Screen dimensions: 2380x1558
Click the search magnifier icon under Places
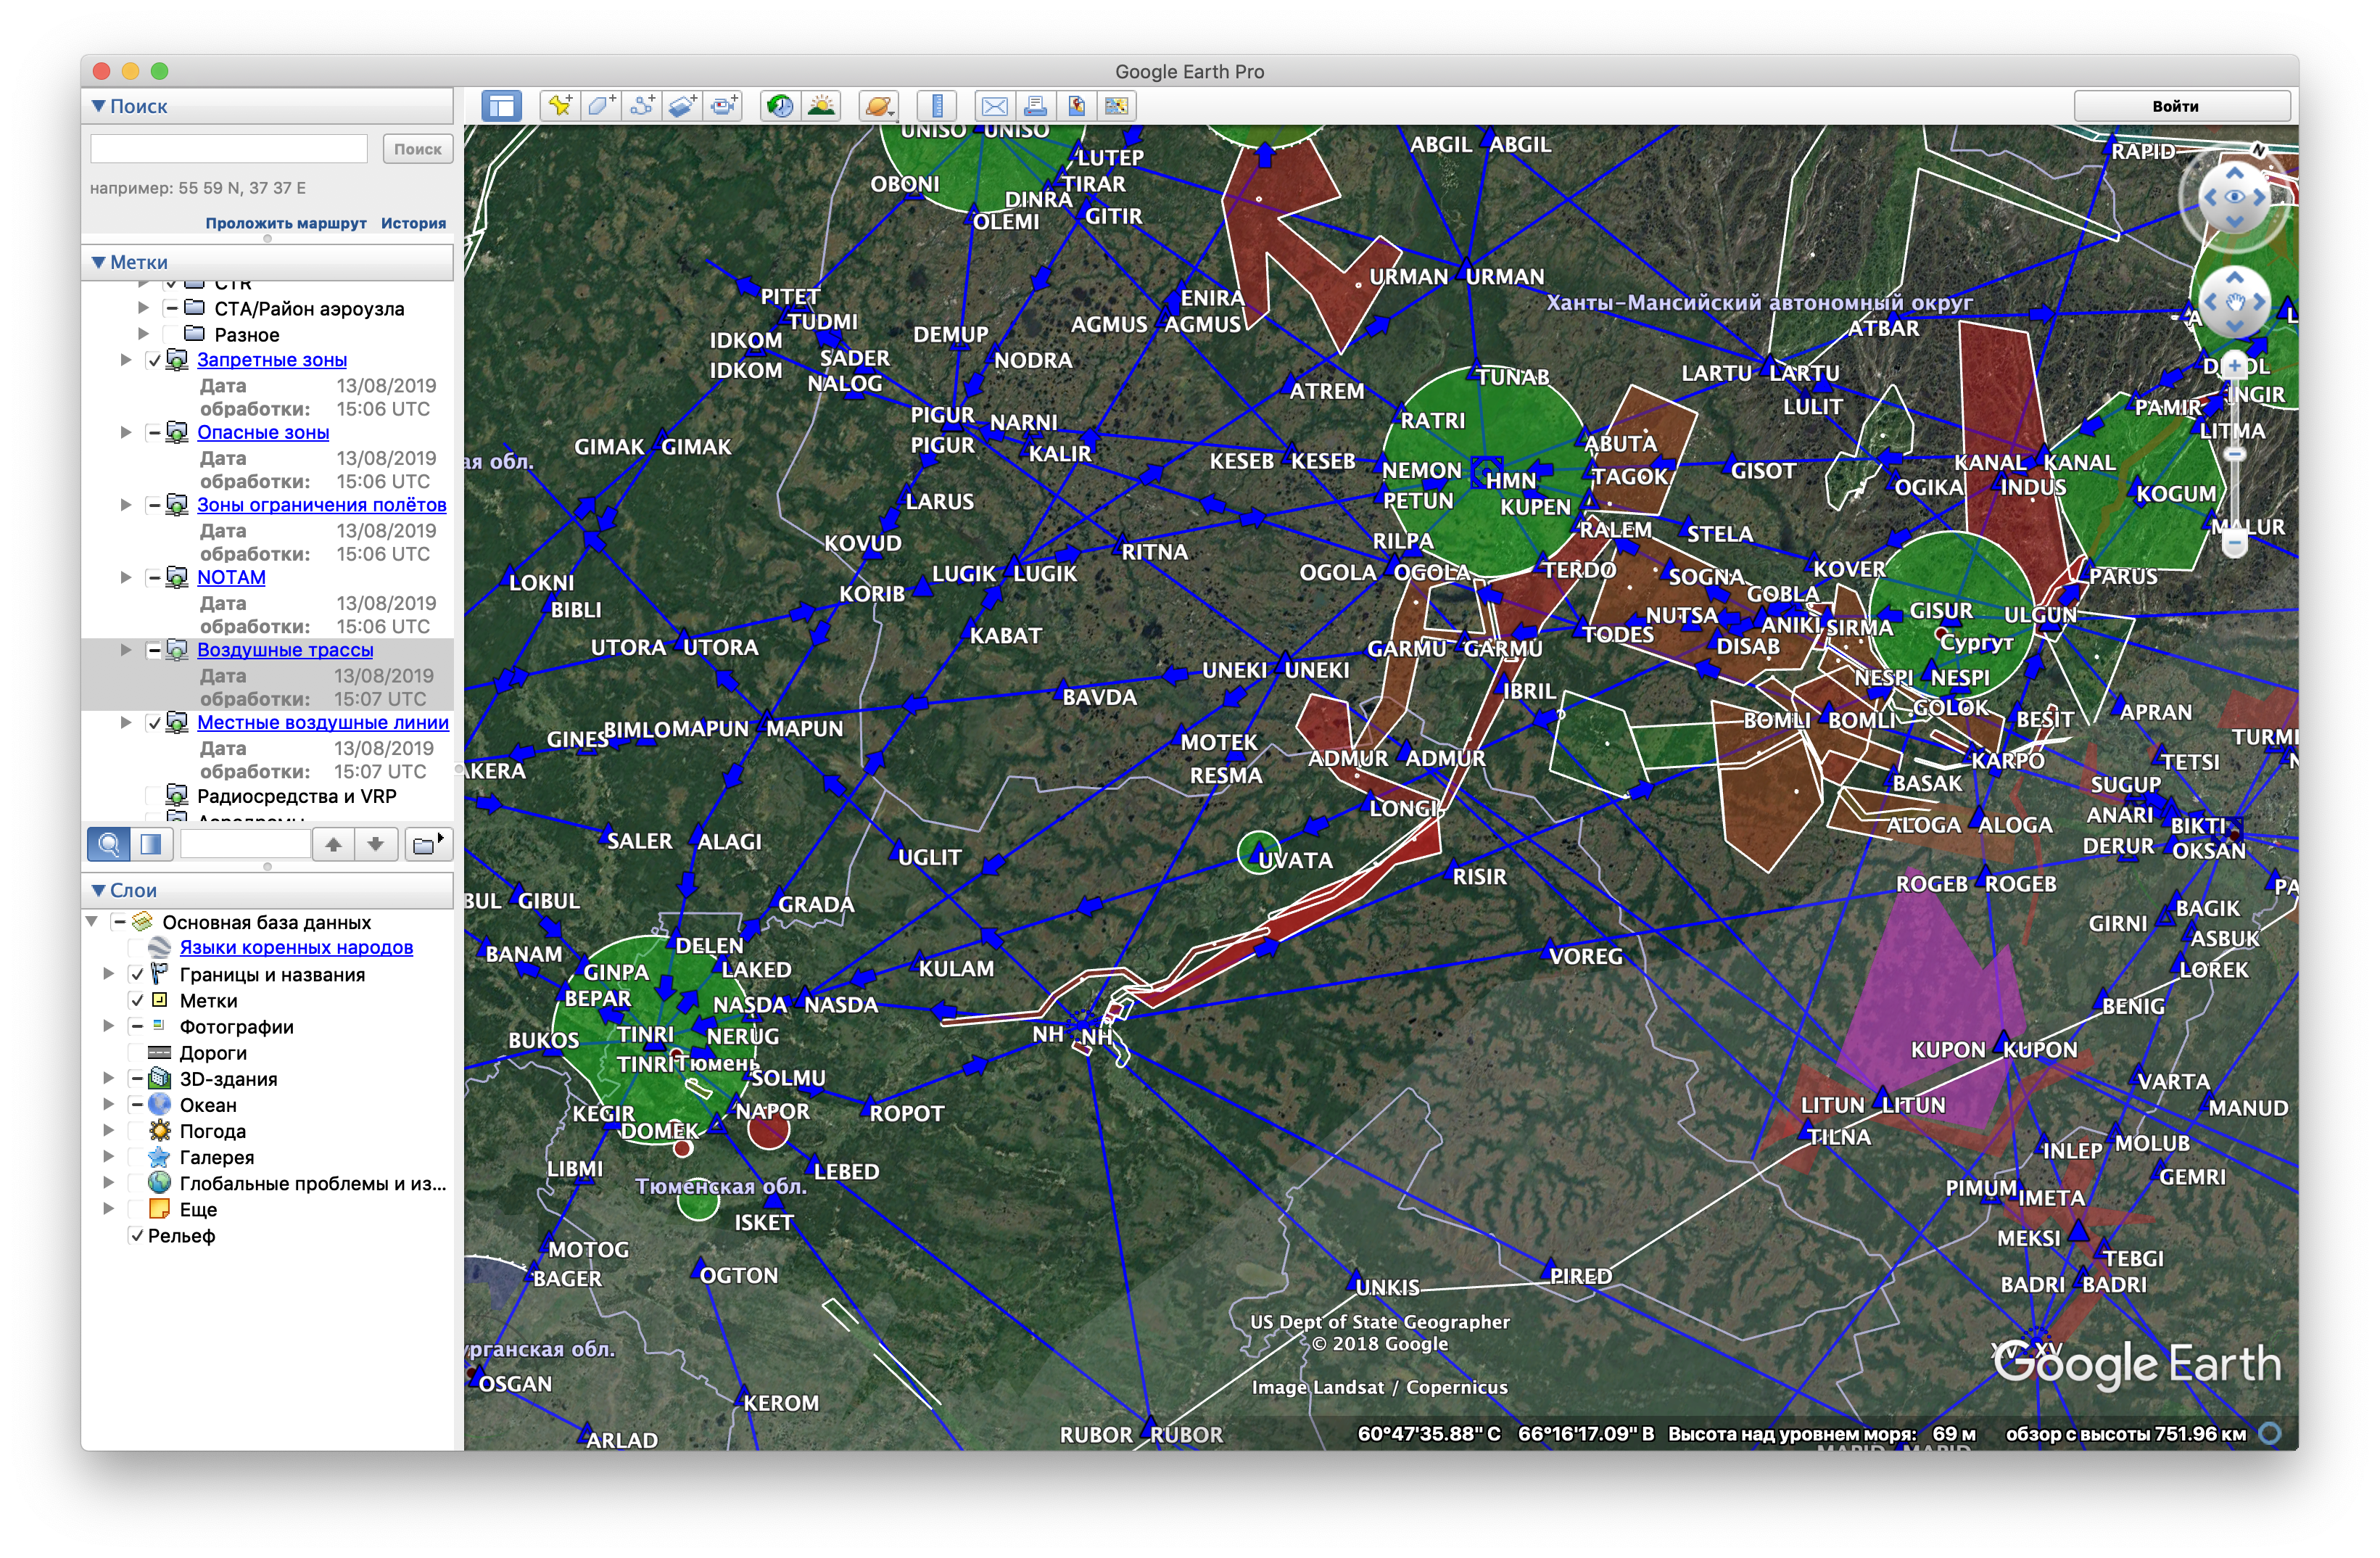pyautogui.click(x=108, y=844)
